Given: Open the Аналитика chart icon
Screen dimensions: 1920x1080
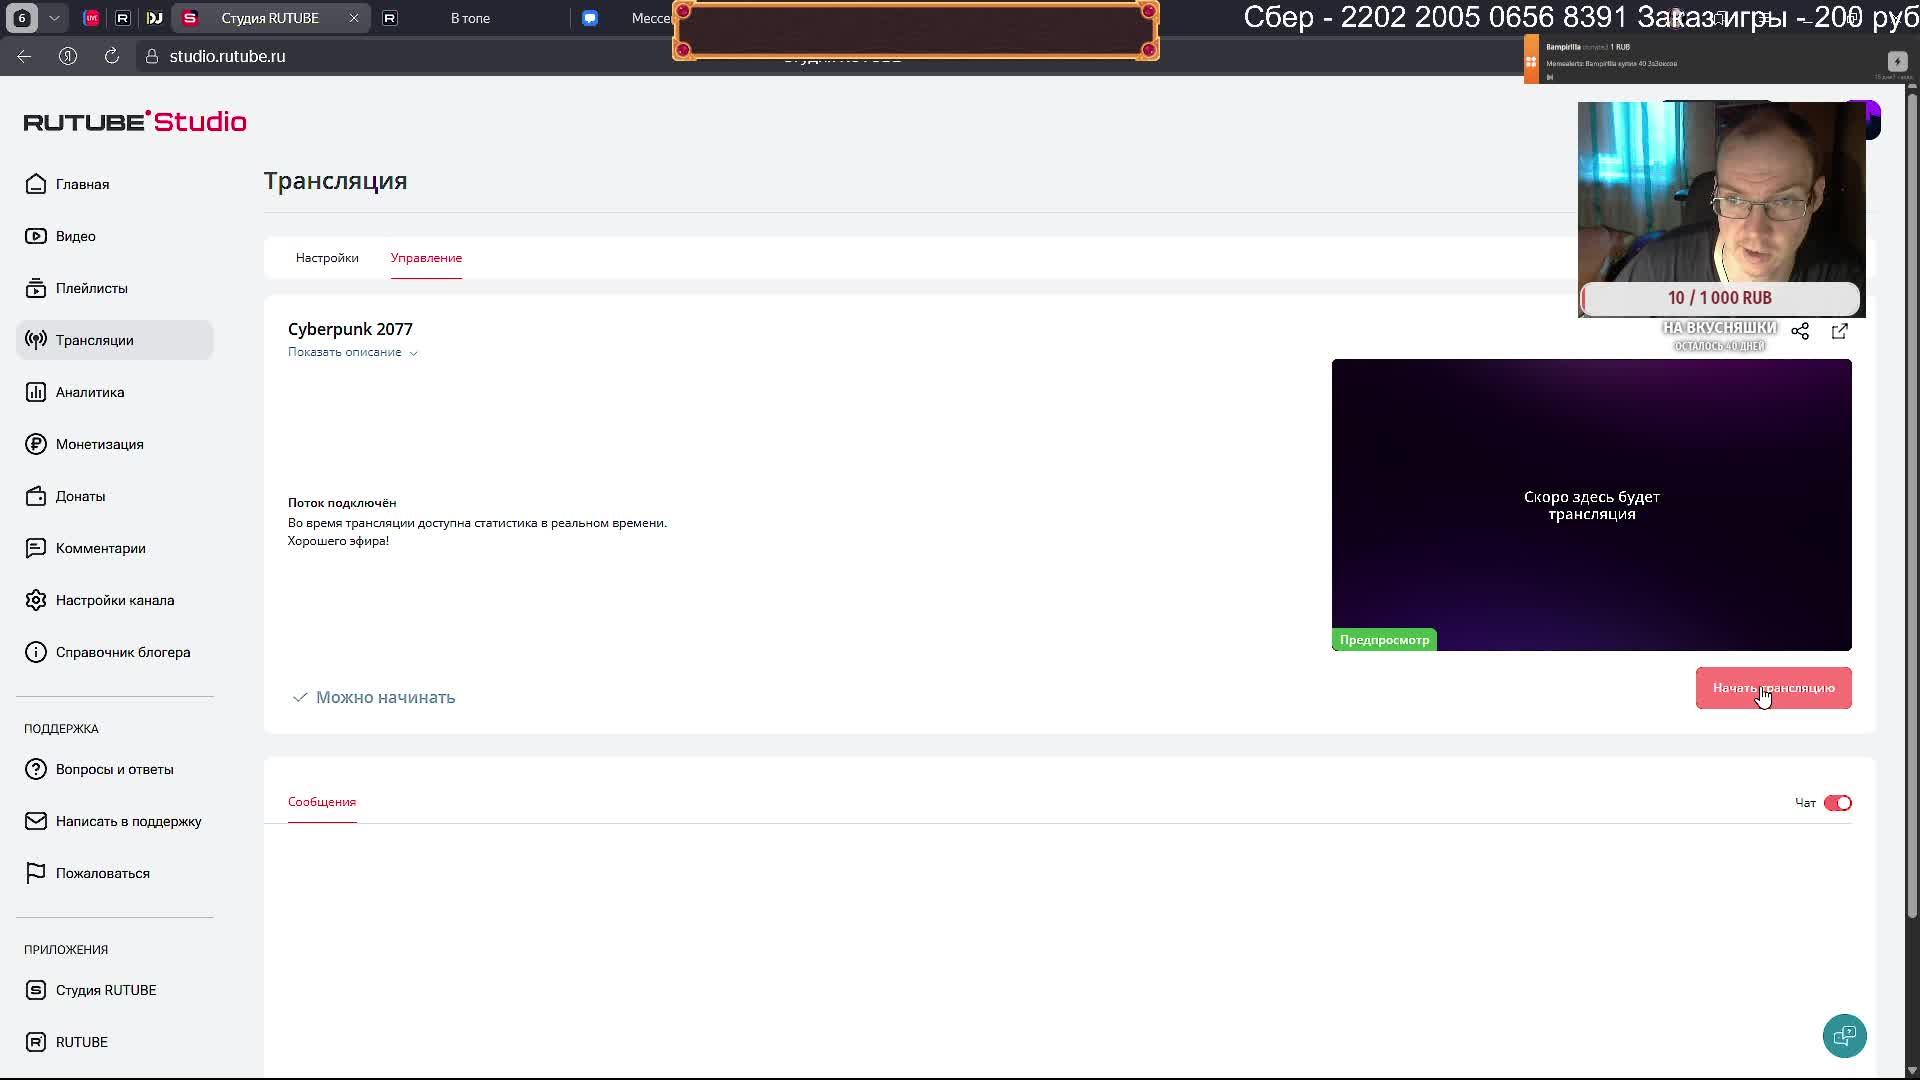Looking at the screenshot, I should point(36,392).
